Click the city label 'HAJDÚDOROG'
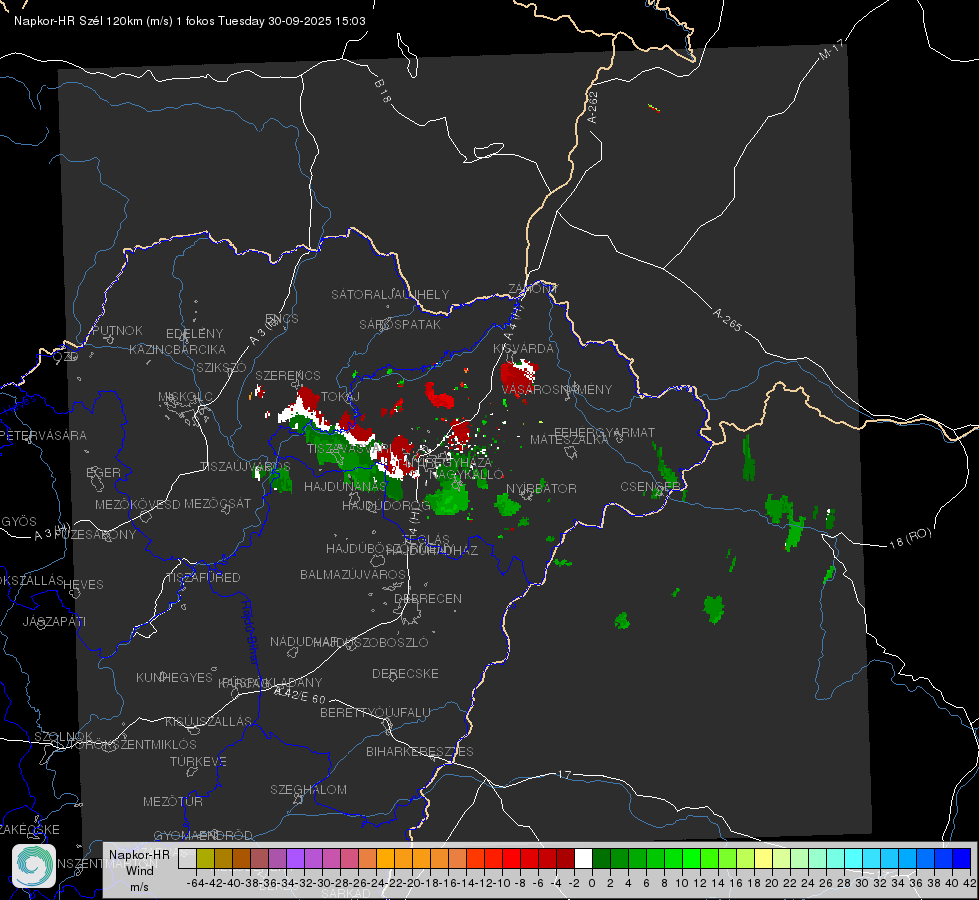The width and height of the screenshot is (979, 900). pyautogui.click(x=385, y=506)
